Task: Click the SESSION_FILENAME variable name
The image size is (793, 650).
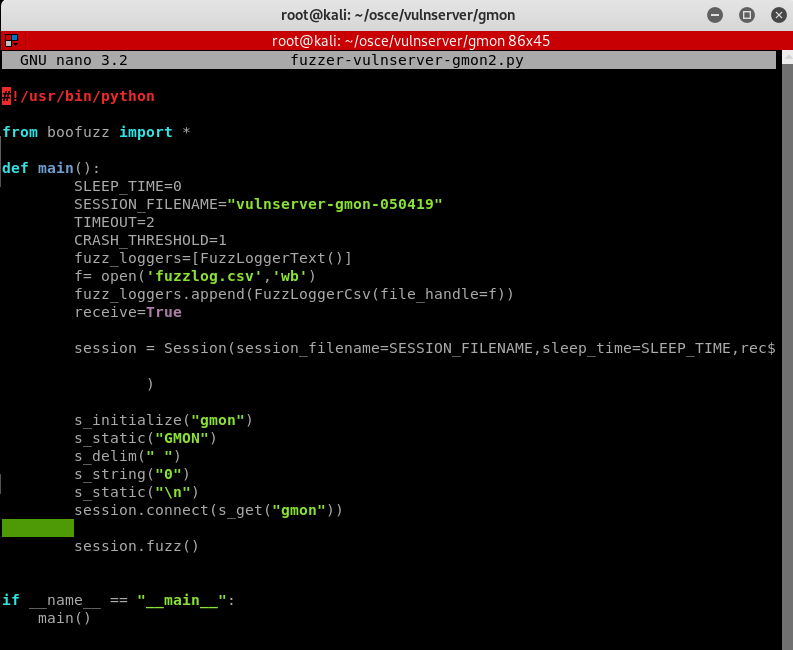Action: click(146, 204)
